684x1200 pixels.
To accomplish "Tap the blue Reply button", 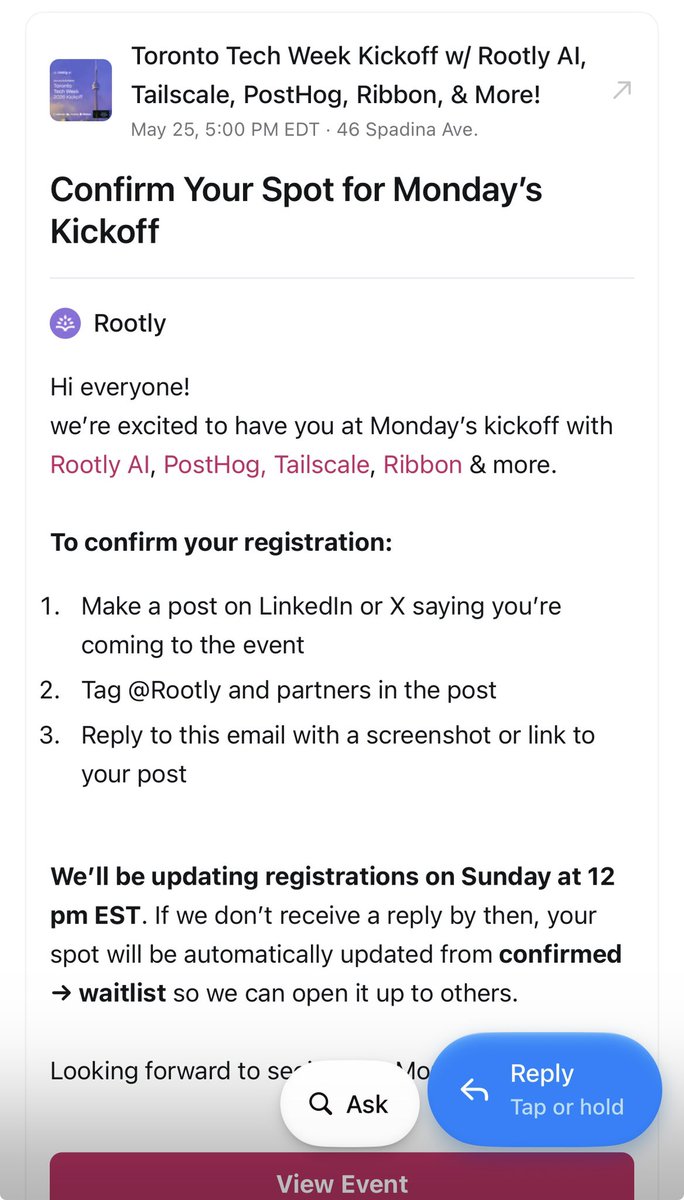I will [545, 1090].
